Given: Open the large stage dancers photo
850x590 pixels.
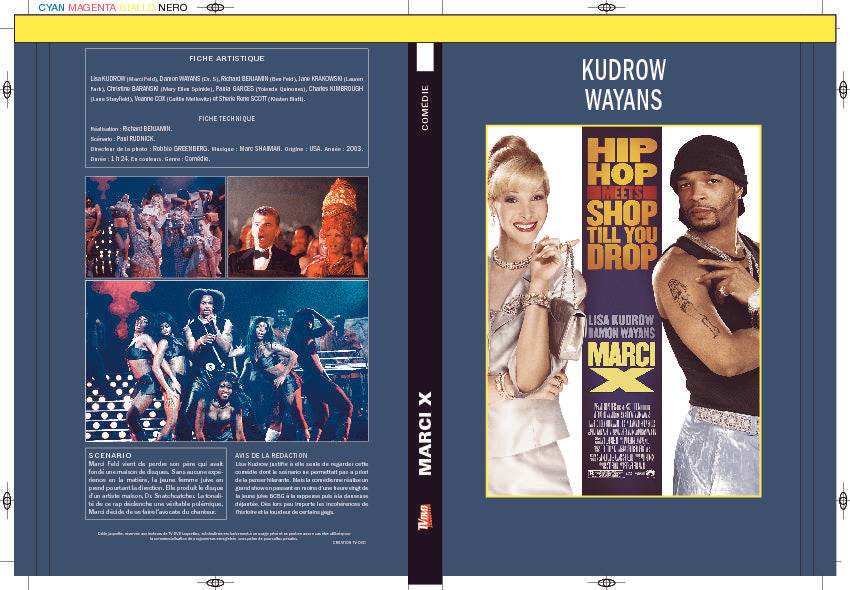Looking at the screenshot, I should (227, 361).
